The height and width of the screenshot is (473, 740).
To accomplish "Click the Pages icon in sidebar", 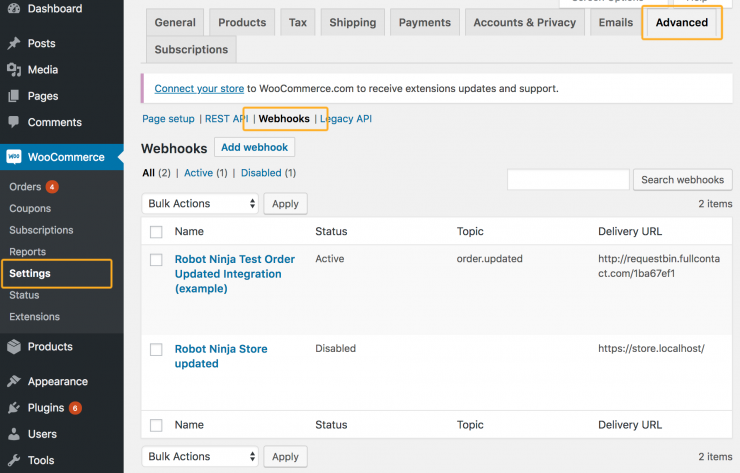I will (x=14, y=96).
